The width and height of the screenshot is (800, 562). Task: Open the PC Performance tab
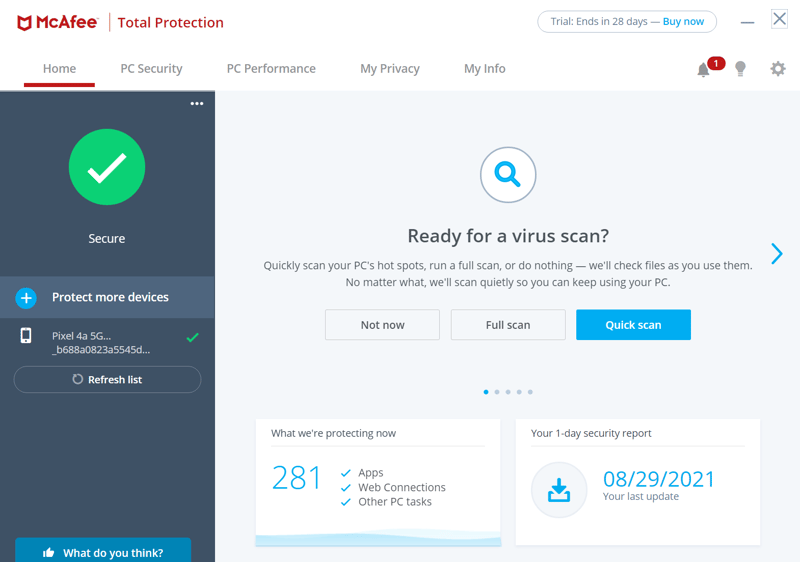click(x=271, y=69)
